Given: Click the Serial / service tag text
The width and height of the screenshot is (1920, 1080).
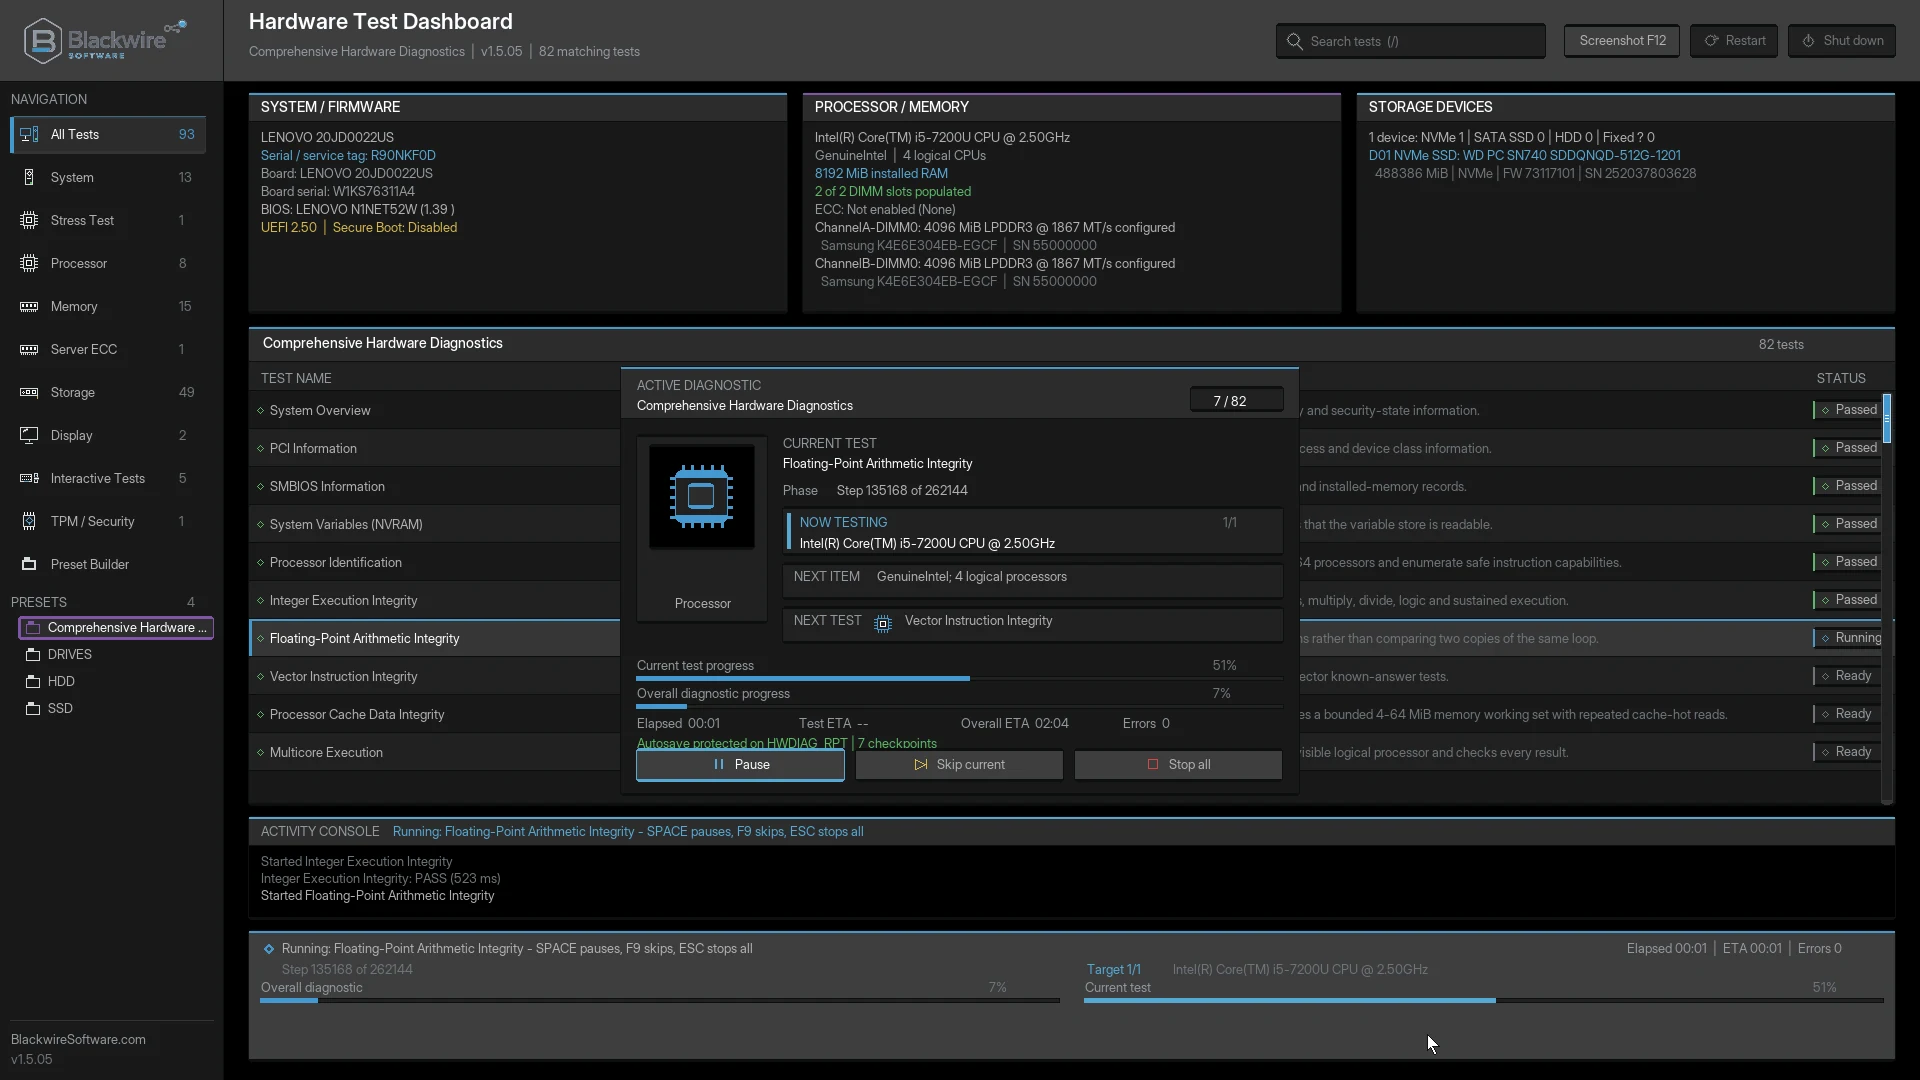Looking at the screenshot, I should pyautogui.click(x=348, y=156).
